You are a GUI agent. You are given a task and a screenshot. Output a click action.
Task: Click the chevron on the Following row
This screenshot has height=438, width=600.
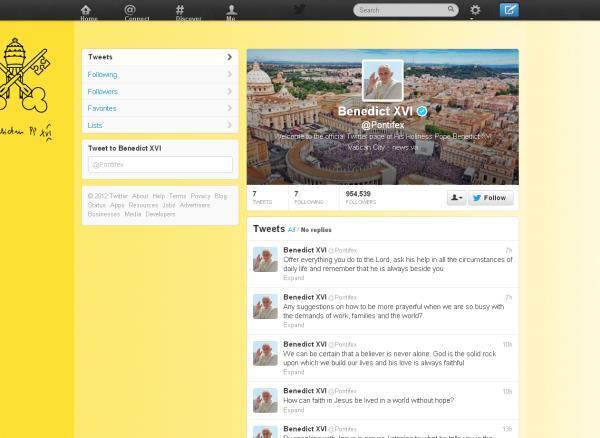click(x=230, y=74)
